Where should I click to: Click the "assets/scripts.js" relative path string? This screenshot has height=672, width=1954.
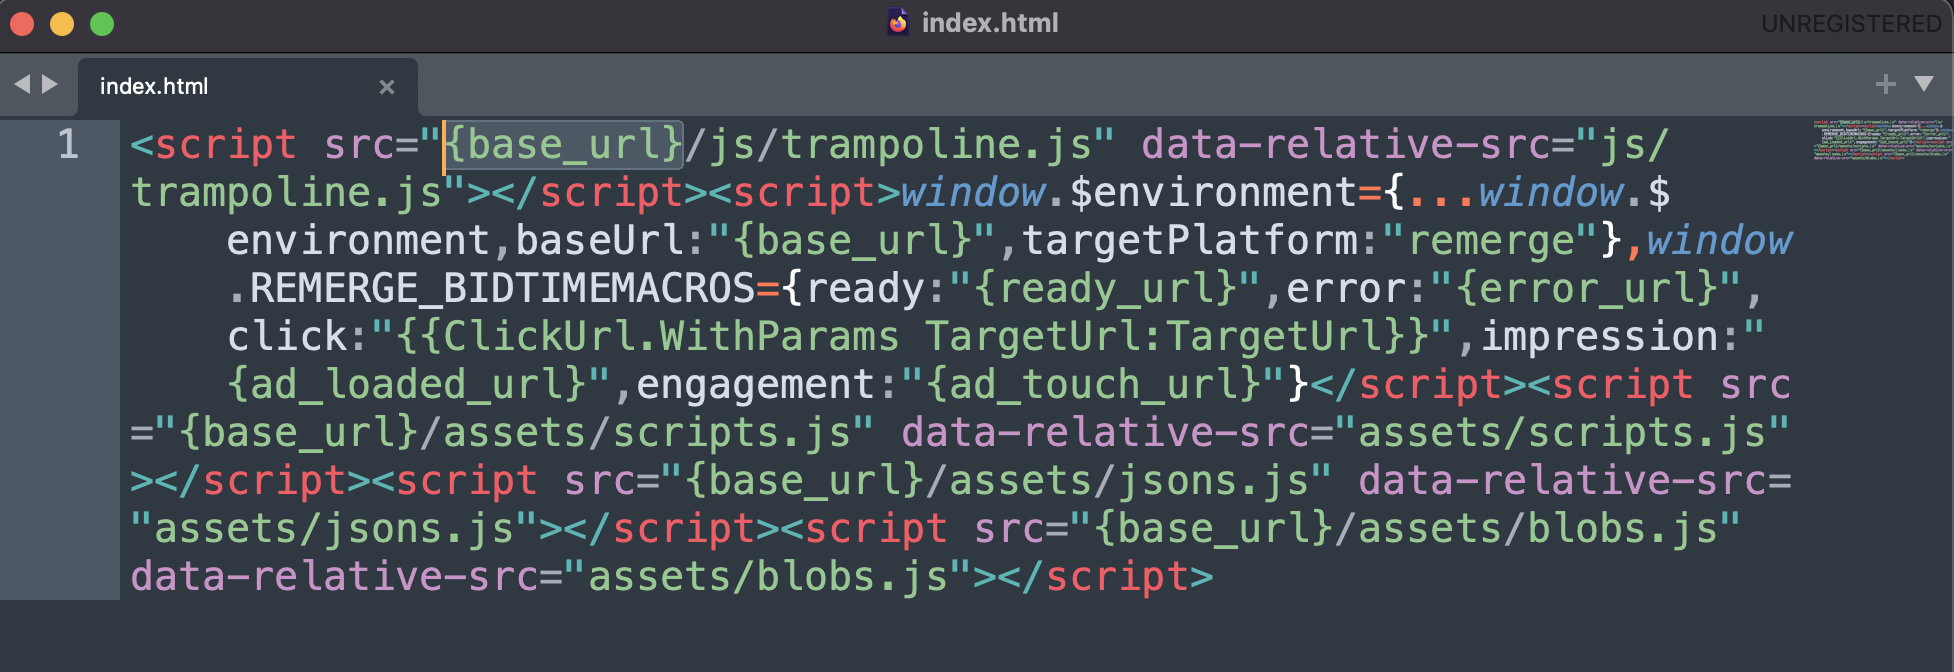click(1563, 433)
